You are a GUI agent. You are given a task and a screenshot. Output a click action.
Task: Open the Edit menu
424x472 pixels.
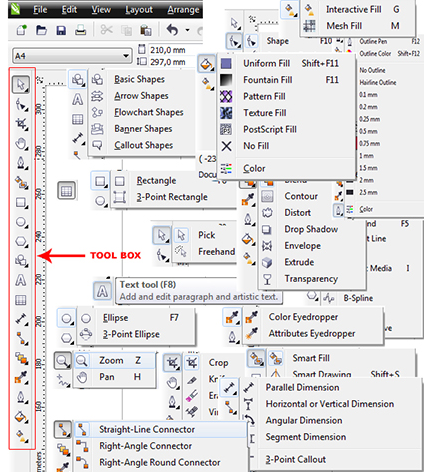click(x=69, y=10)
